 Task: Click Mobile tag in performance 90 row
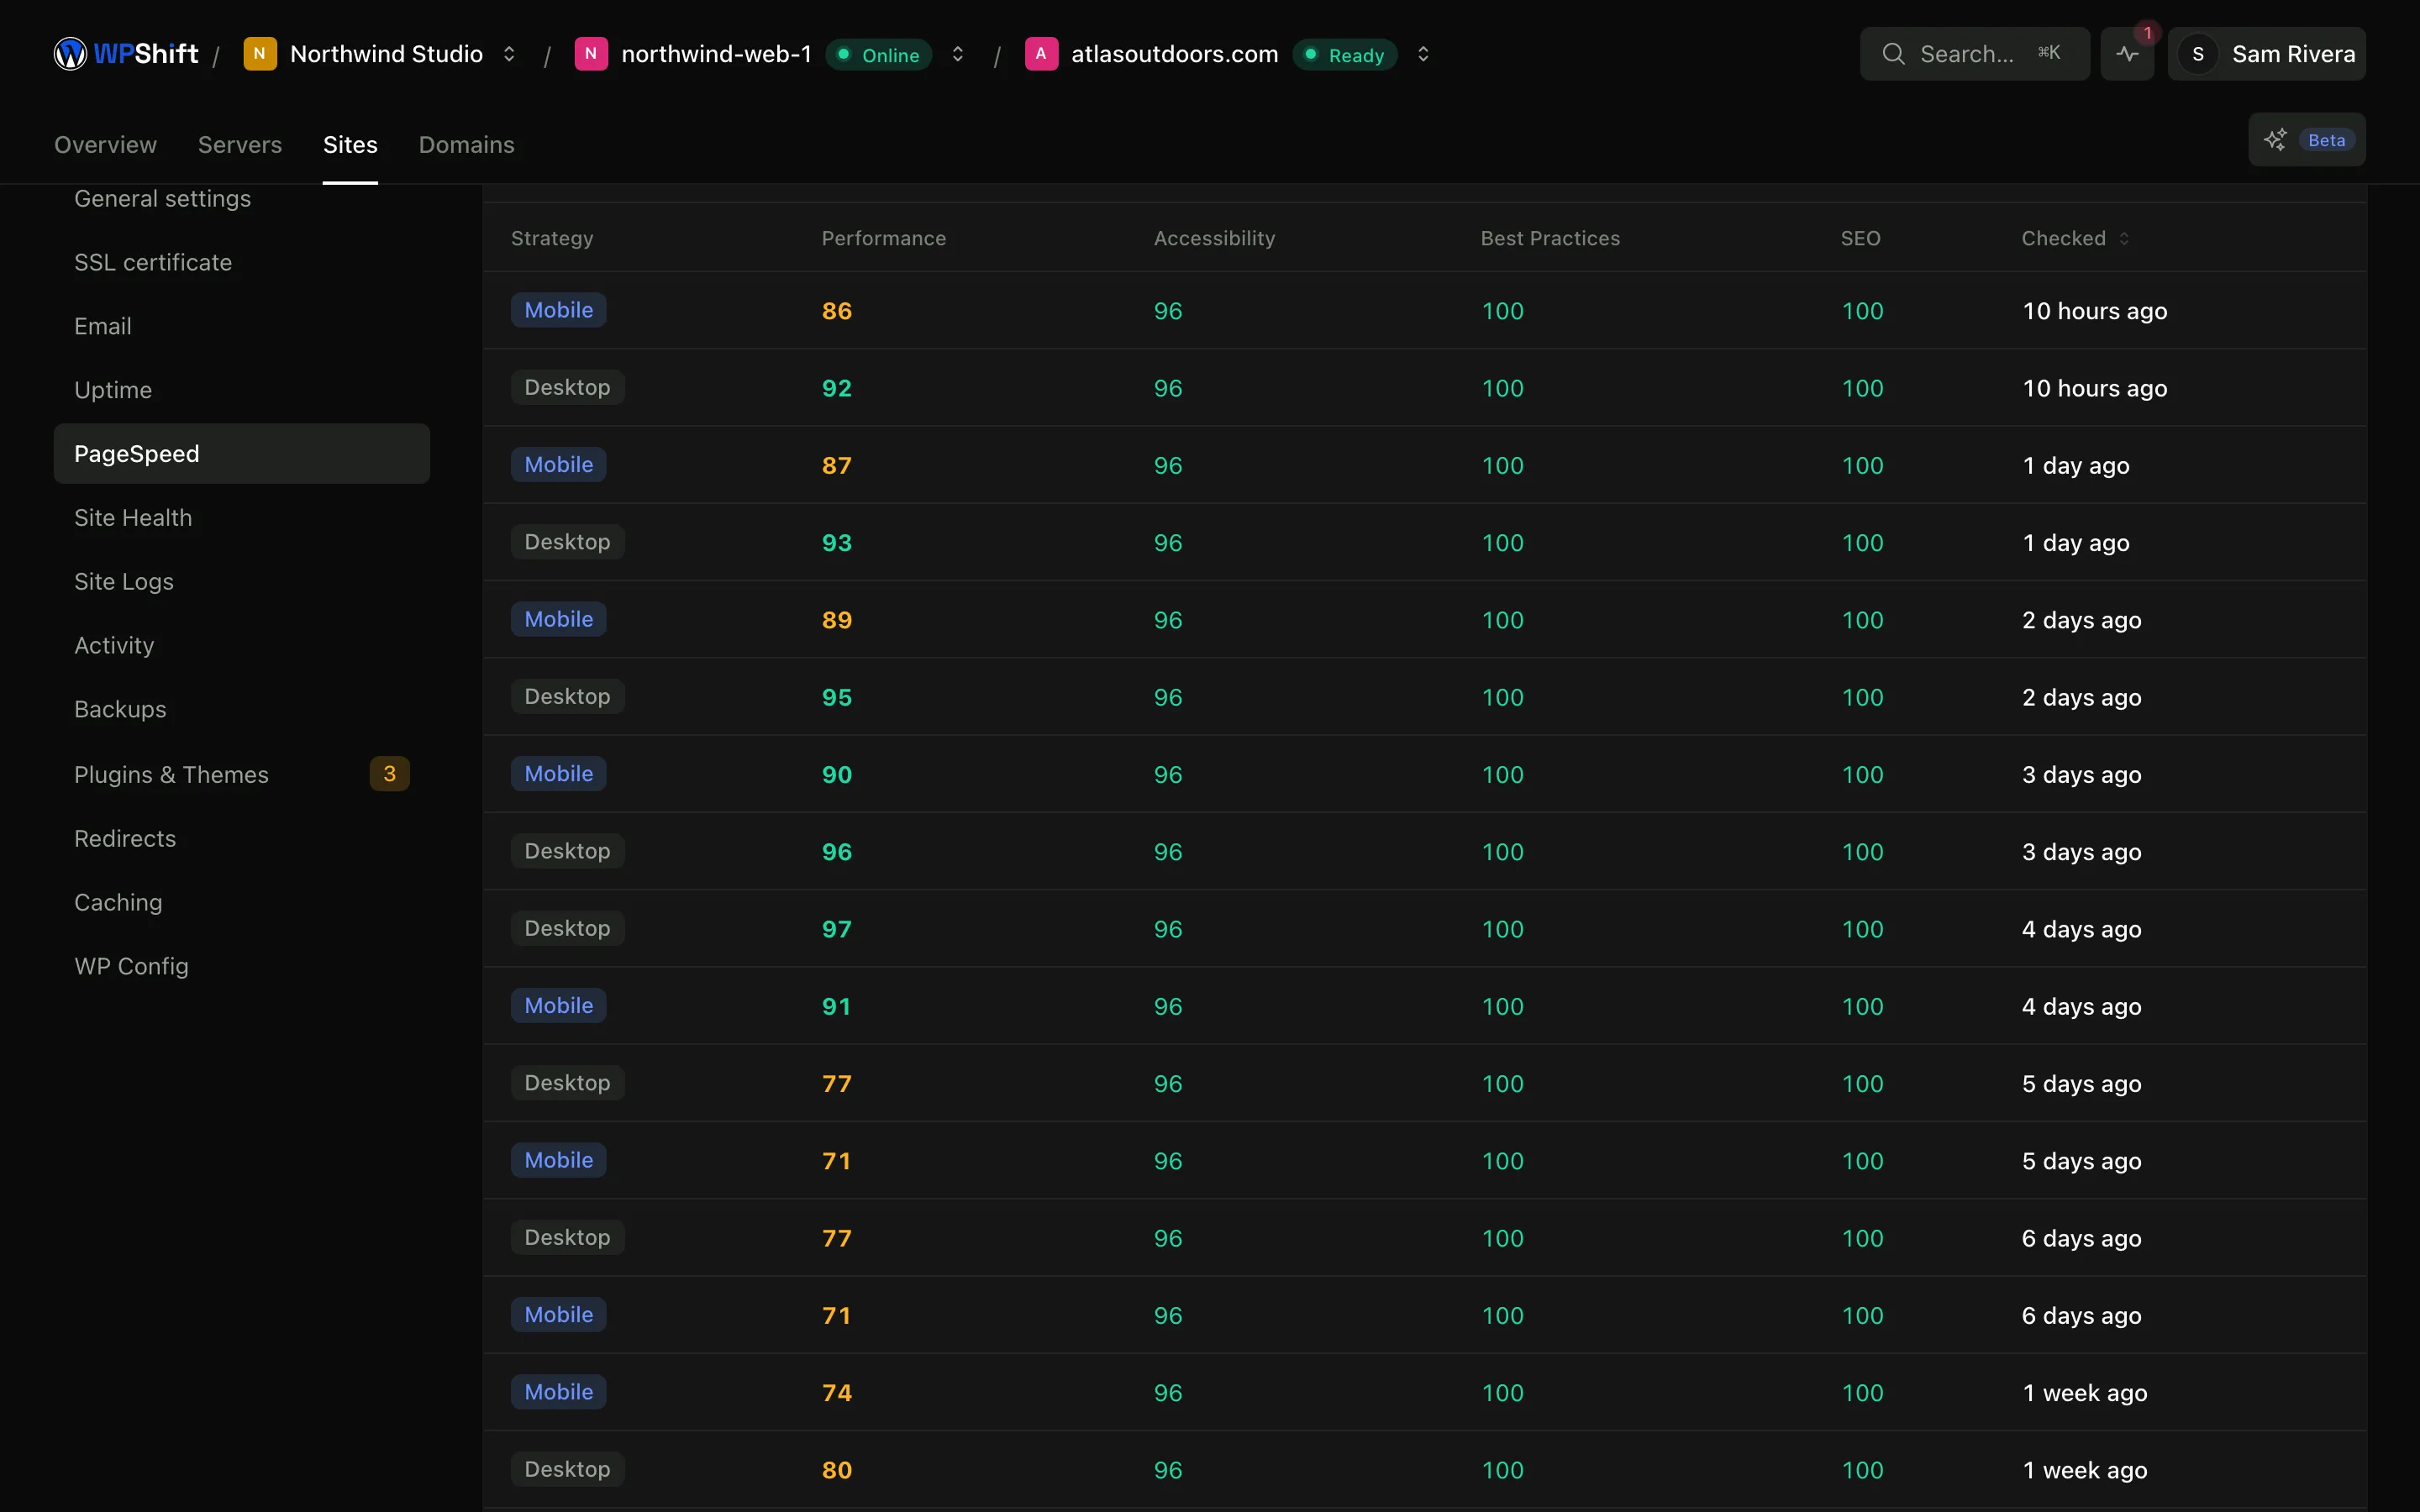(558, 774)
